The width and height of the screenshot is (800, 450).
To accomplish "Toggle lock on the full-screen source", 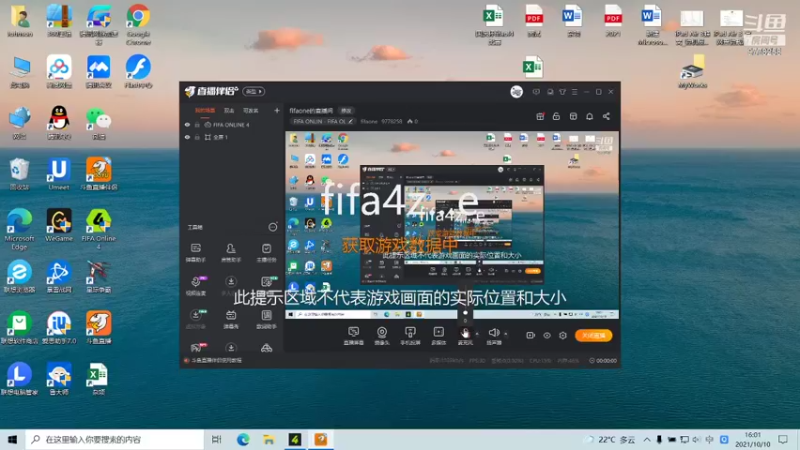I will [197, 137].
